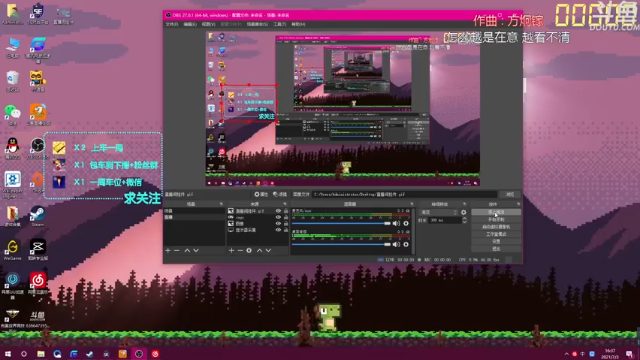Open settings gear for second mixer channel
The width and height of the screenshot is (640, 360).
(406, 244)
